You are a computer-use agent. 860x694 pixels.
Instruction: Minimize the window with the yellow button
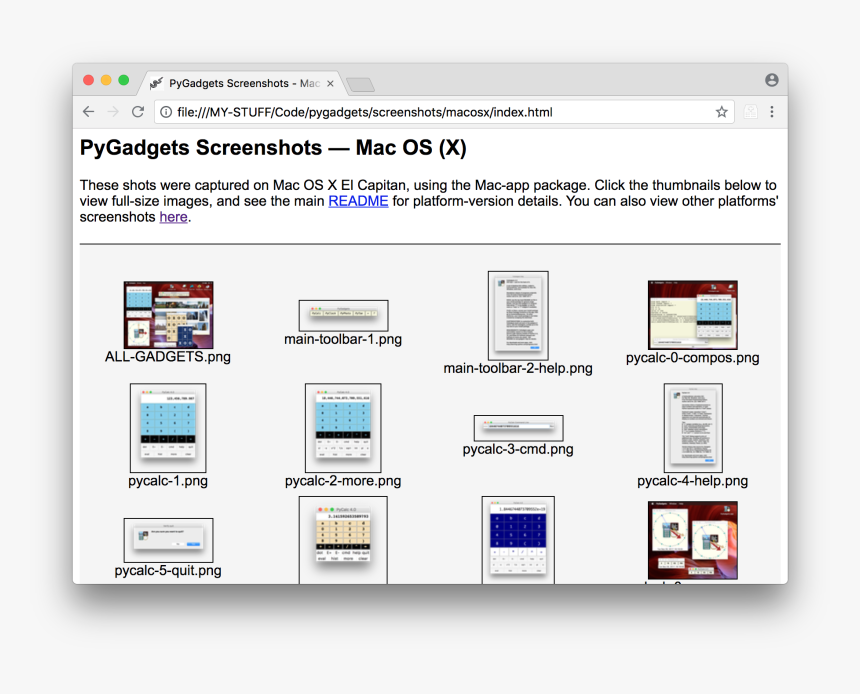[106, 80]
